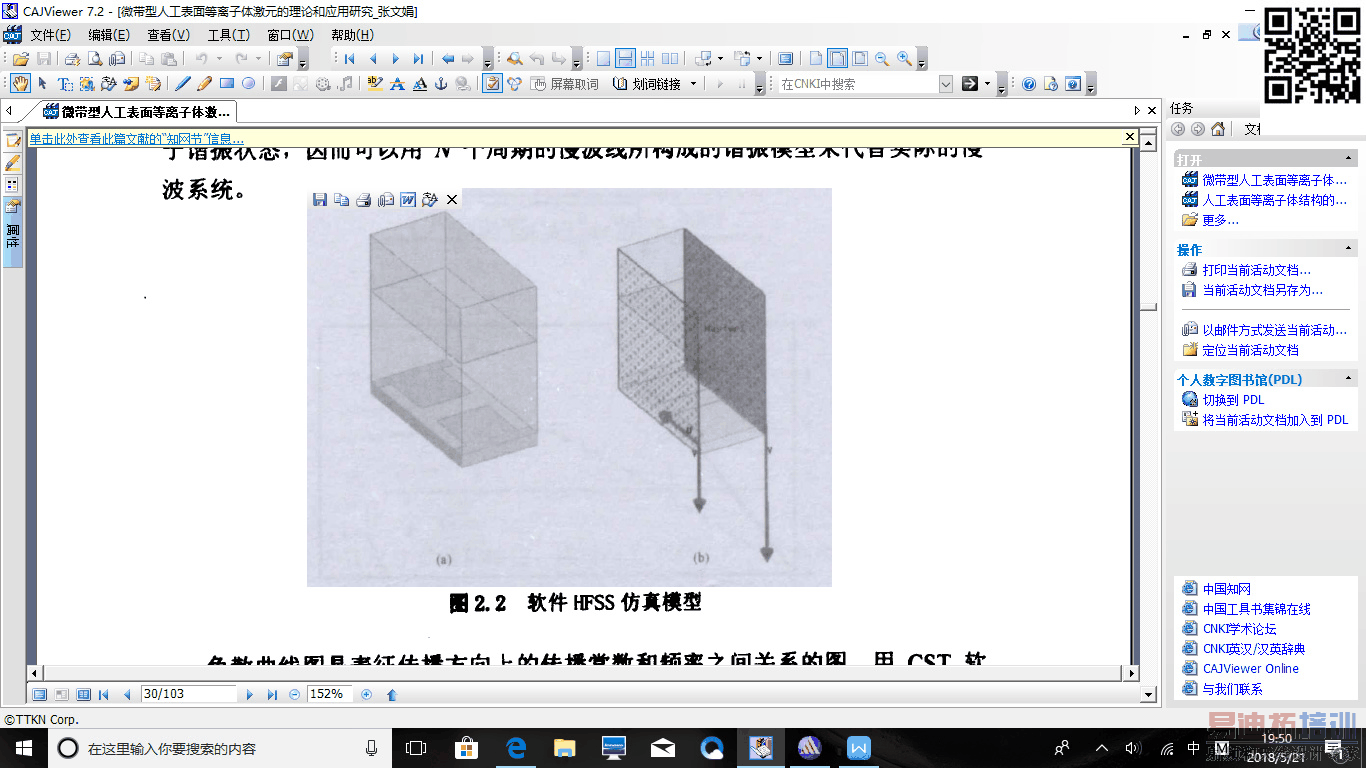This screenshot has width=1366, height=768.
Task: Zoom out using the top toolbar magnifier
Action: click(882, 59)
